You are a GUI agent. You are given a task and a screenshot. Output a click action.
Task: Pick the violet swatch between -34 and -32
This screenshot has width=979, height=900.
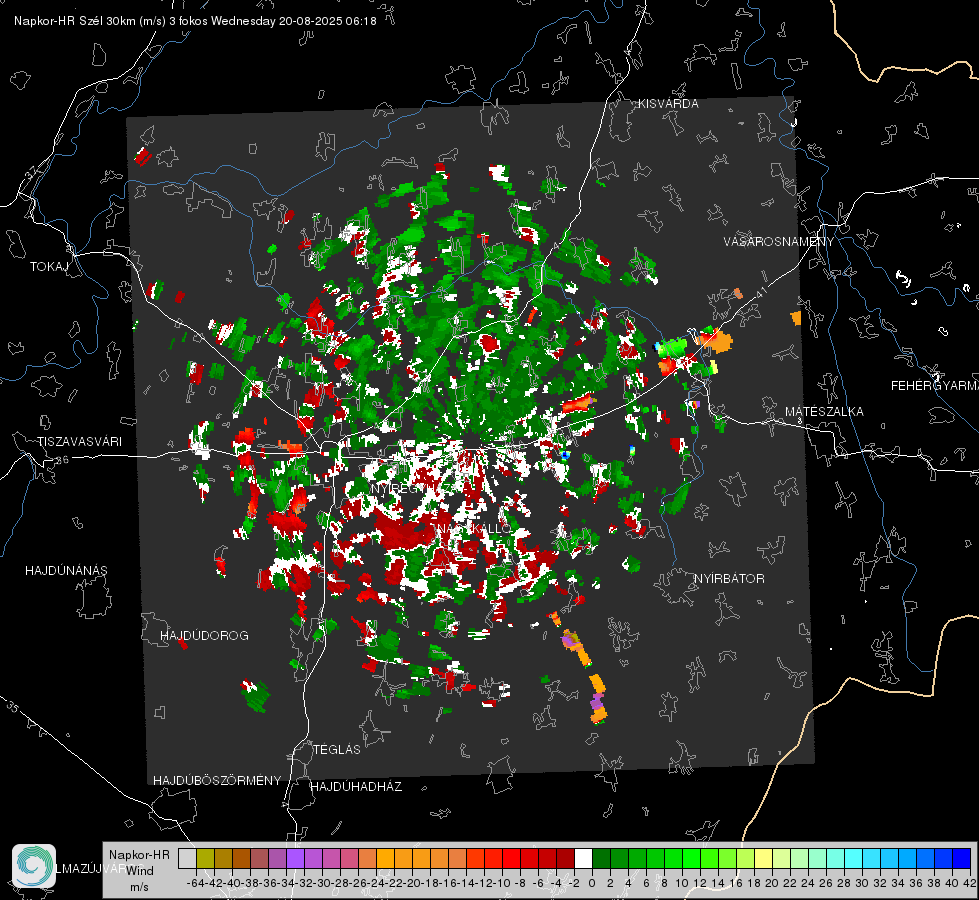pyautogui.click(x=295, y=858)
